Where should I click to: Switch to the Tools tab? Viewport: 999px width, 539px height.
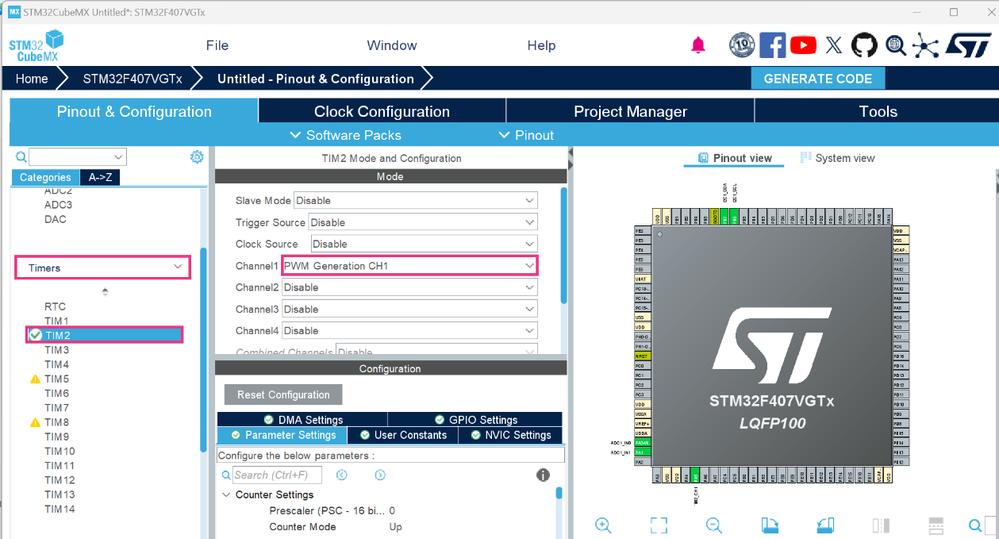[877, 111]
